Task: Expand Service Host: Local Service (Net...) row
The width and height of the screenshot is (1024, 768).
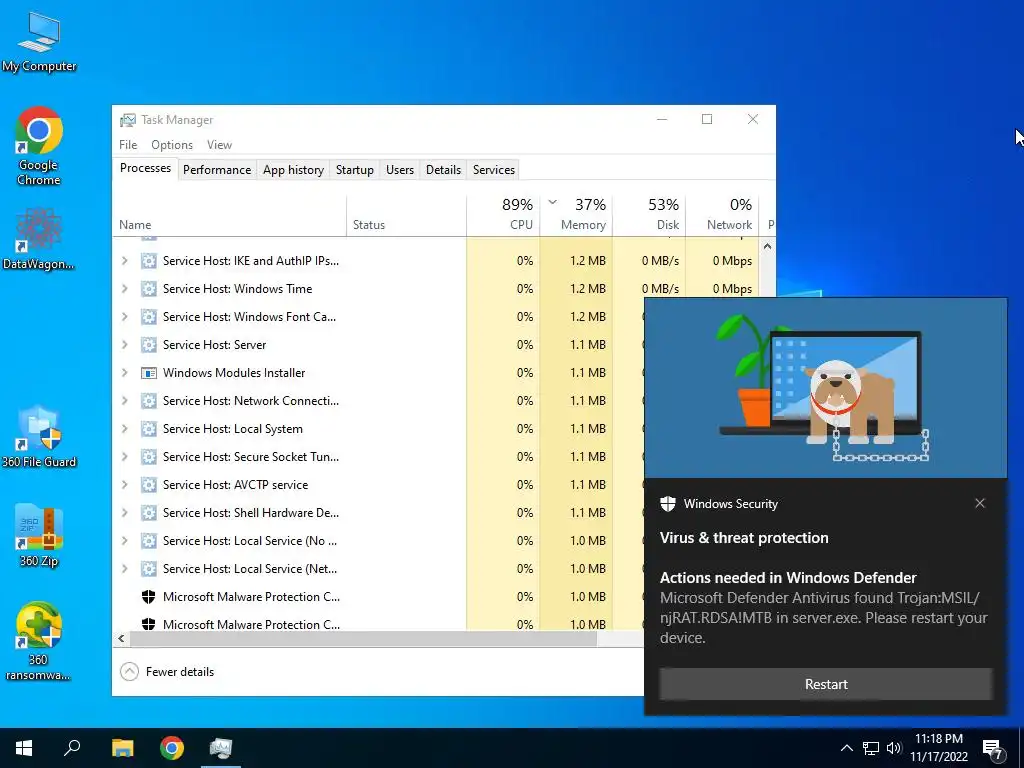Action: point(124,569)
